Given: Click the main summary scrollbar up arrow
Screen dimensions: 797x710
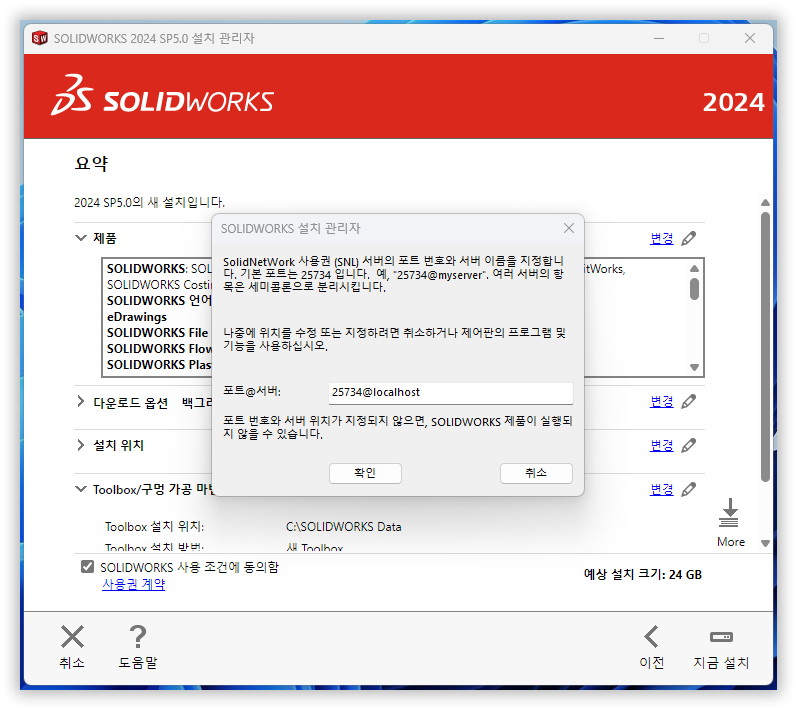Looking at the screenshot, I should 765,202.
